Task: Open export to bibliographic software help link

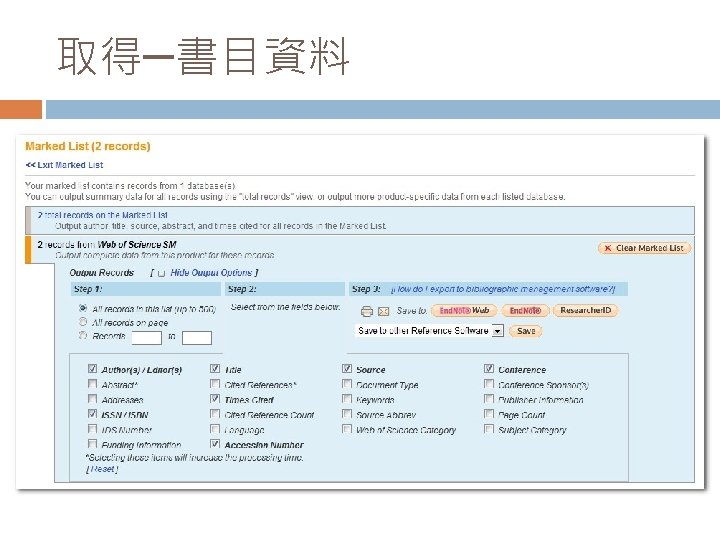Action: pos(503,289)
